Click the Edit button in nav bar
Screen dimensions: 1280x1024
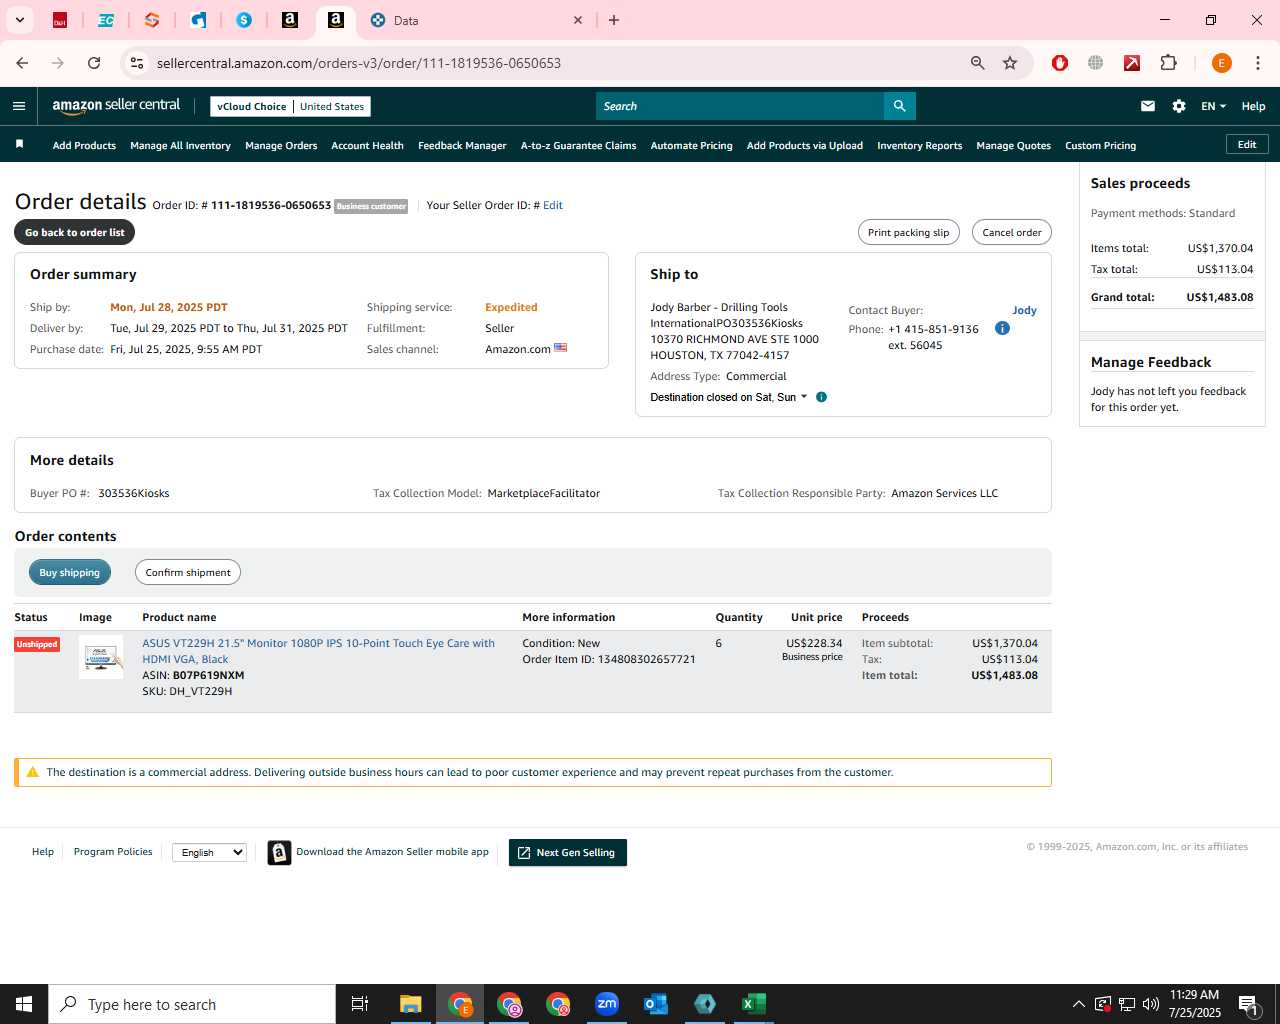1247,144
